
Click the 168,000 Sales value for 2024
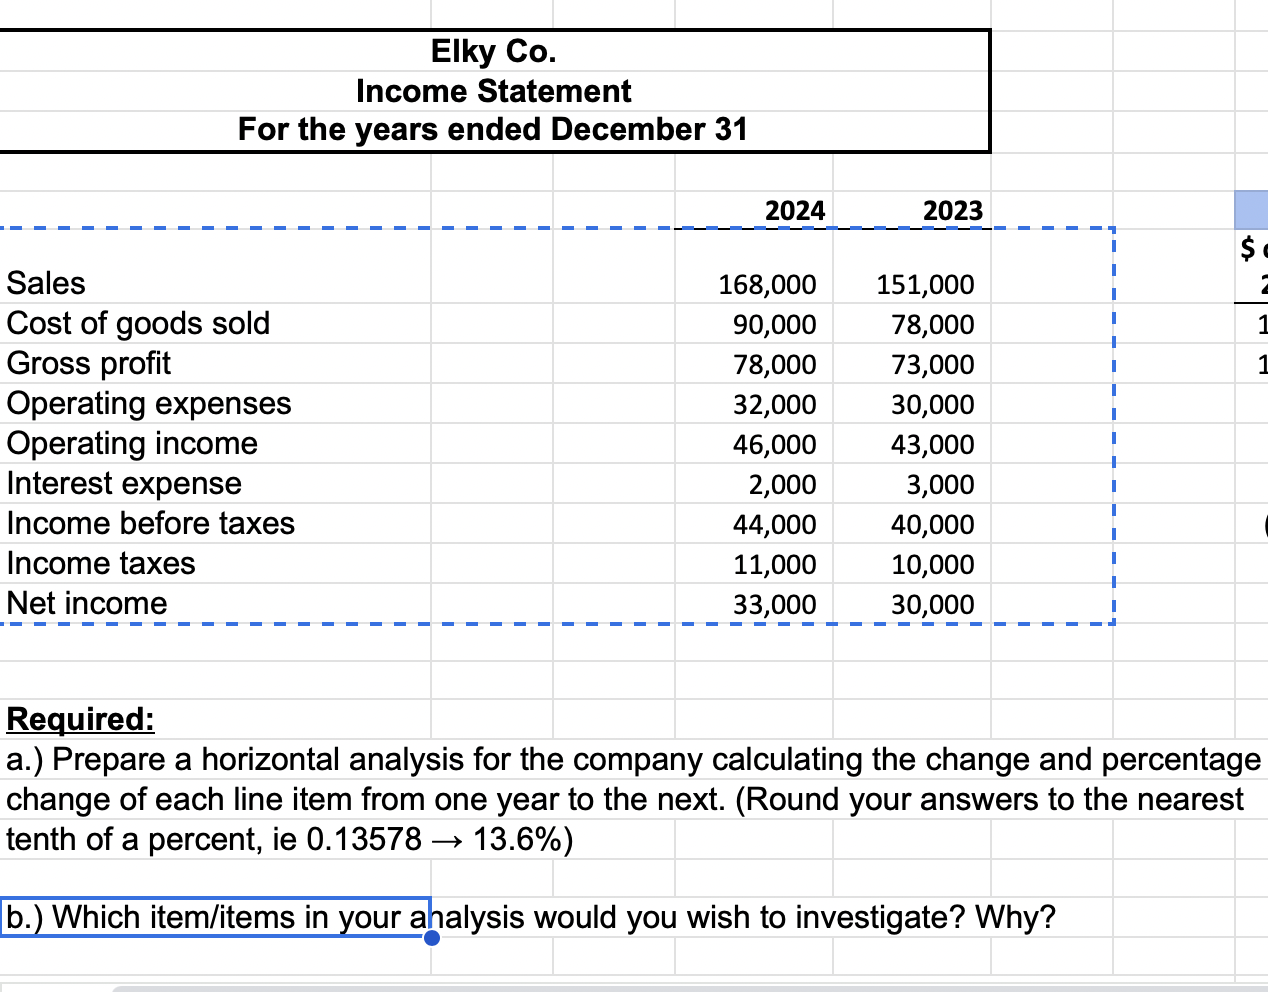[x=767, y=284]
